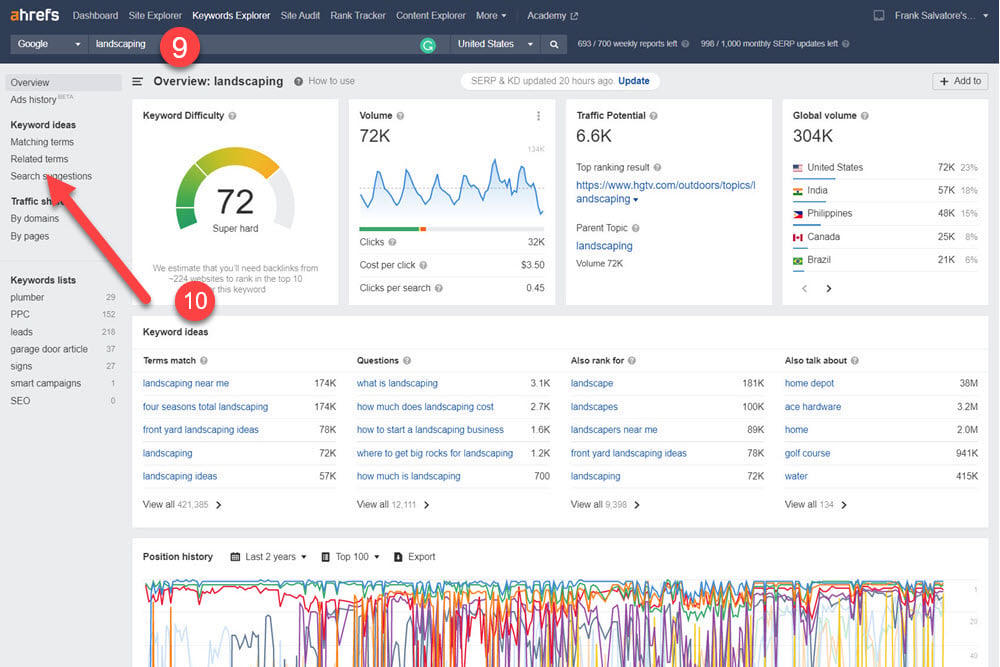Viewport: 1000px width, 667px height.
Task: Open the Top 100 positions dropdown
Action: click(x=351, y=557)
